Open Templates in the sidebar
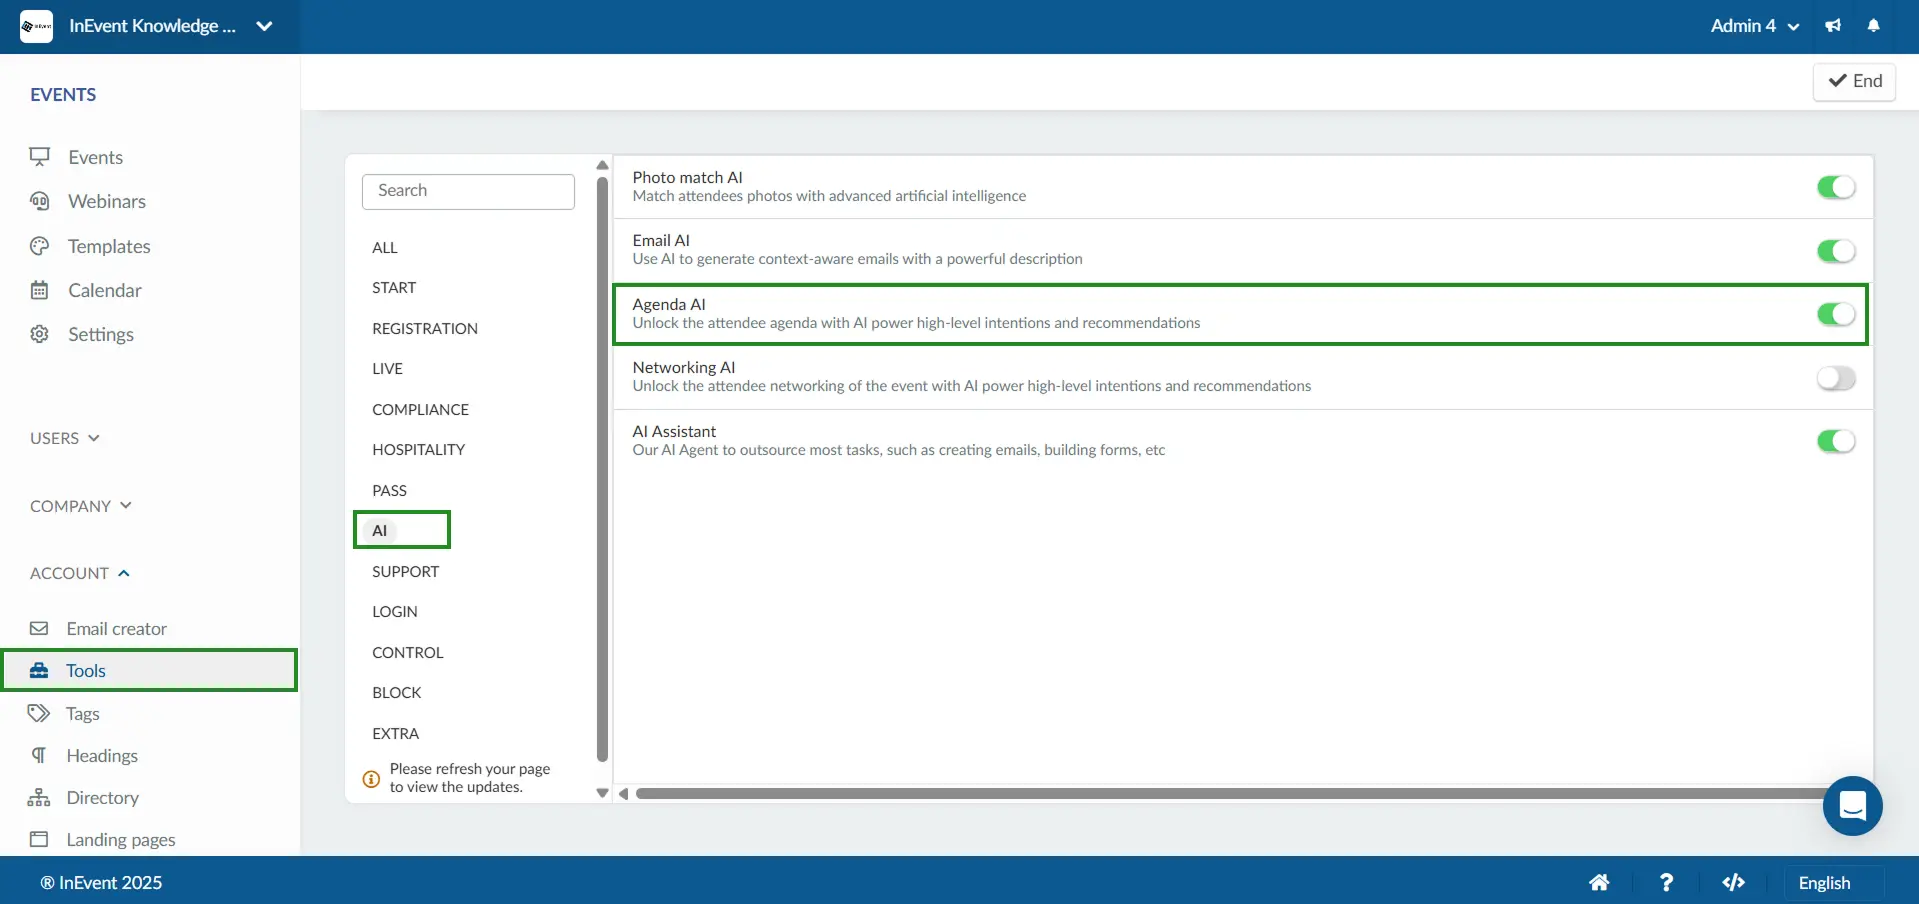Screen dimensions: 1919x904 [x=109, y=246]
